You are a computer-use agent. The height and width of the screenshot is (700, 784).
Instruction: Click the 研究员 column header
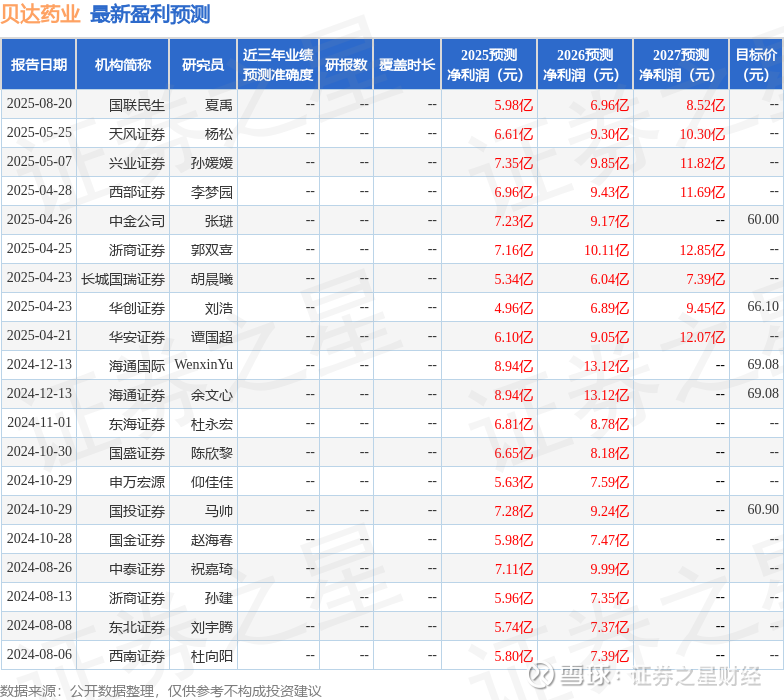point(202,64)
